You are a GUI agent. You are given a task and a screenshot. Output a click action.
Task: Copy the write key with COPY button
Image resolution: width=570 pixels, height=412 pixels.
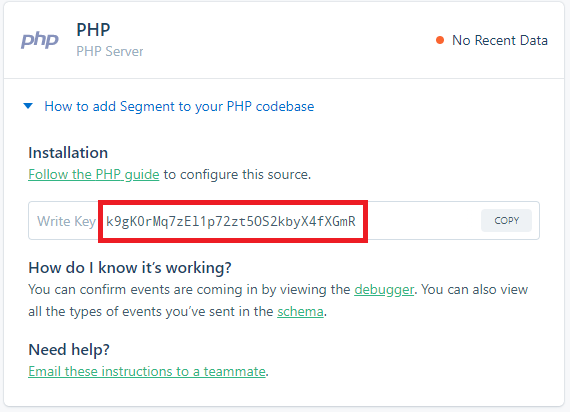coord(506,220)
